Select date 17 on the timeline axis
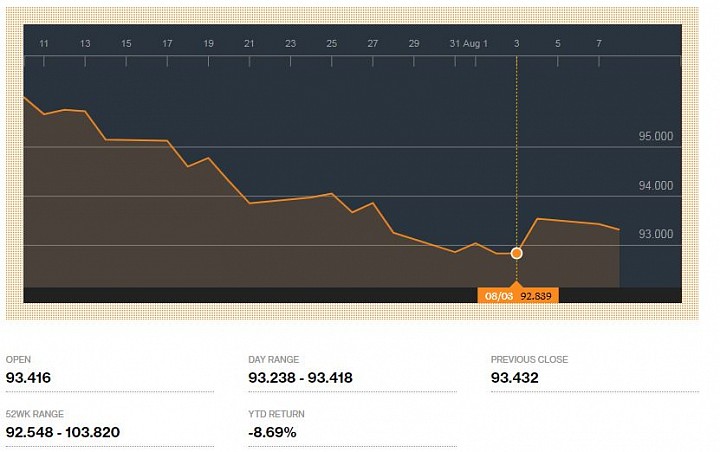The width and height of the screenshot is (720, 452). tap(167, 44)
